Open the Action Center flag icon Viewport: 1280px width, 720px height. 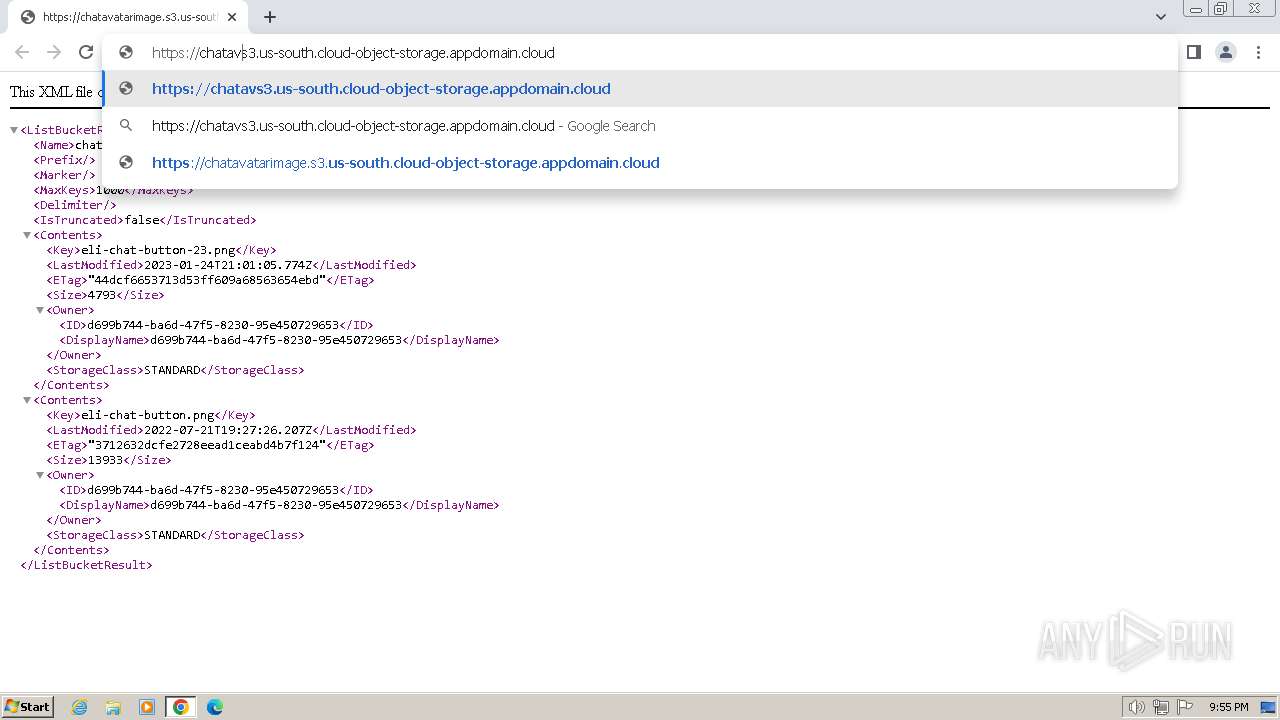1185,707
